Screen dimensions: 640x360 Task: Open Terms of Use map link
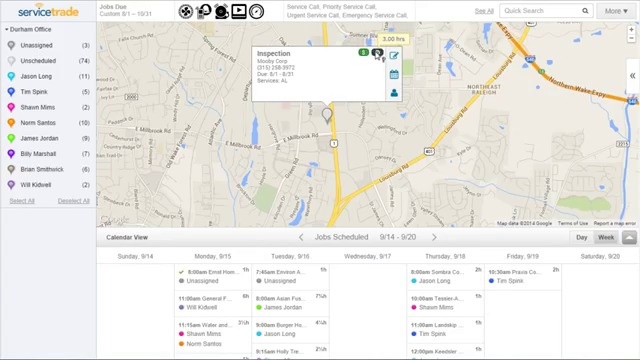573,223
